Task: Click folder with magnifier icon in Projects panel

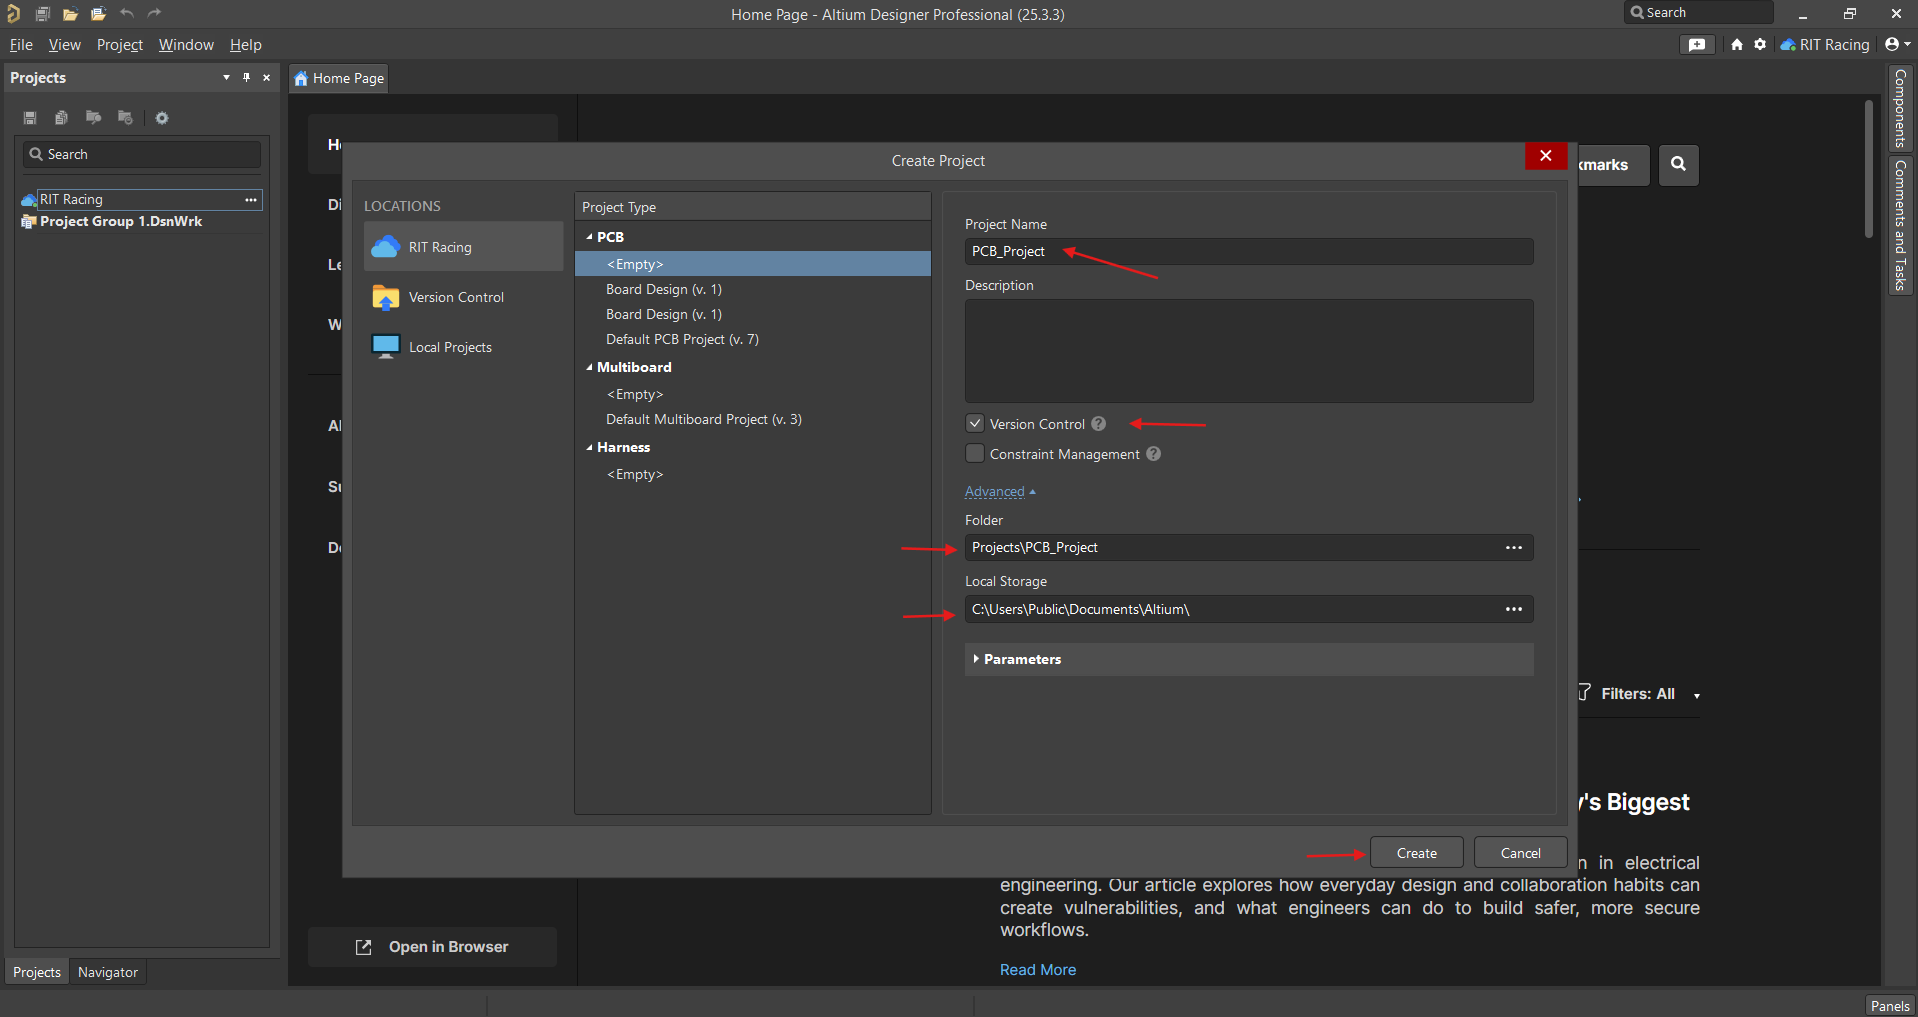Action: point(93,118)
